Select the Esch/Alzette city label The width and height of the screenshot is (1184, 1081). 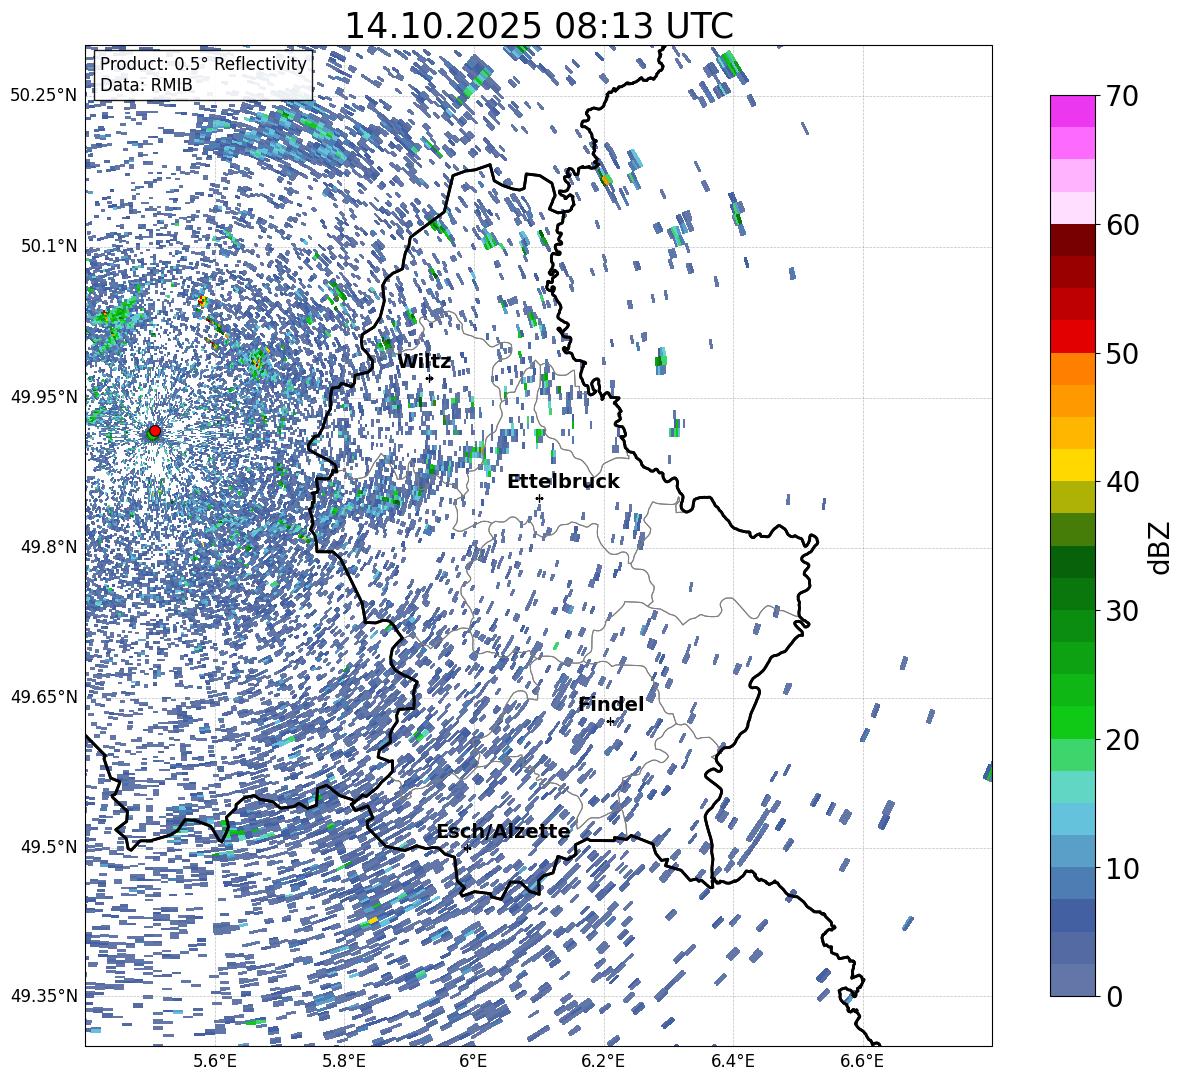[x=503, y=831]
